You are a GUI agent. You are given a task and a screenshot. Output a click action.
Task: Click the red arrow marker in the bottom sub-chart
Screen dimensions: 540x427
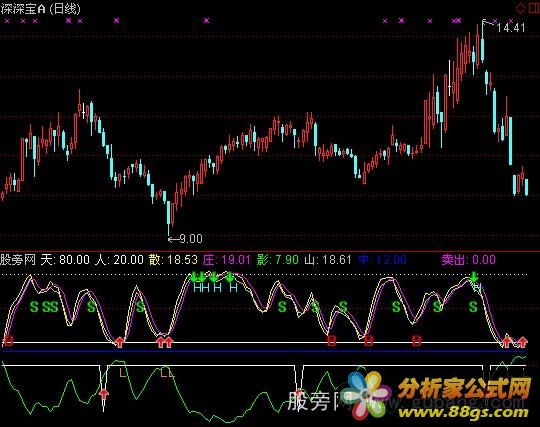pyautogui.click(x=104, y=394)
